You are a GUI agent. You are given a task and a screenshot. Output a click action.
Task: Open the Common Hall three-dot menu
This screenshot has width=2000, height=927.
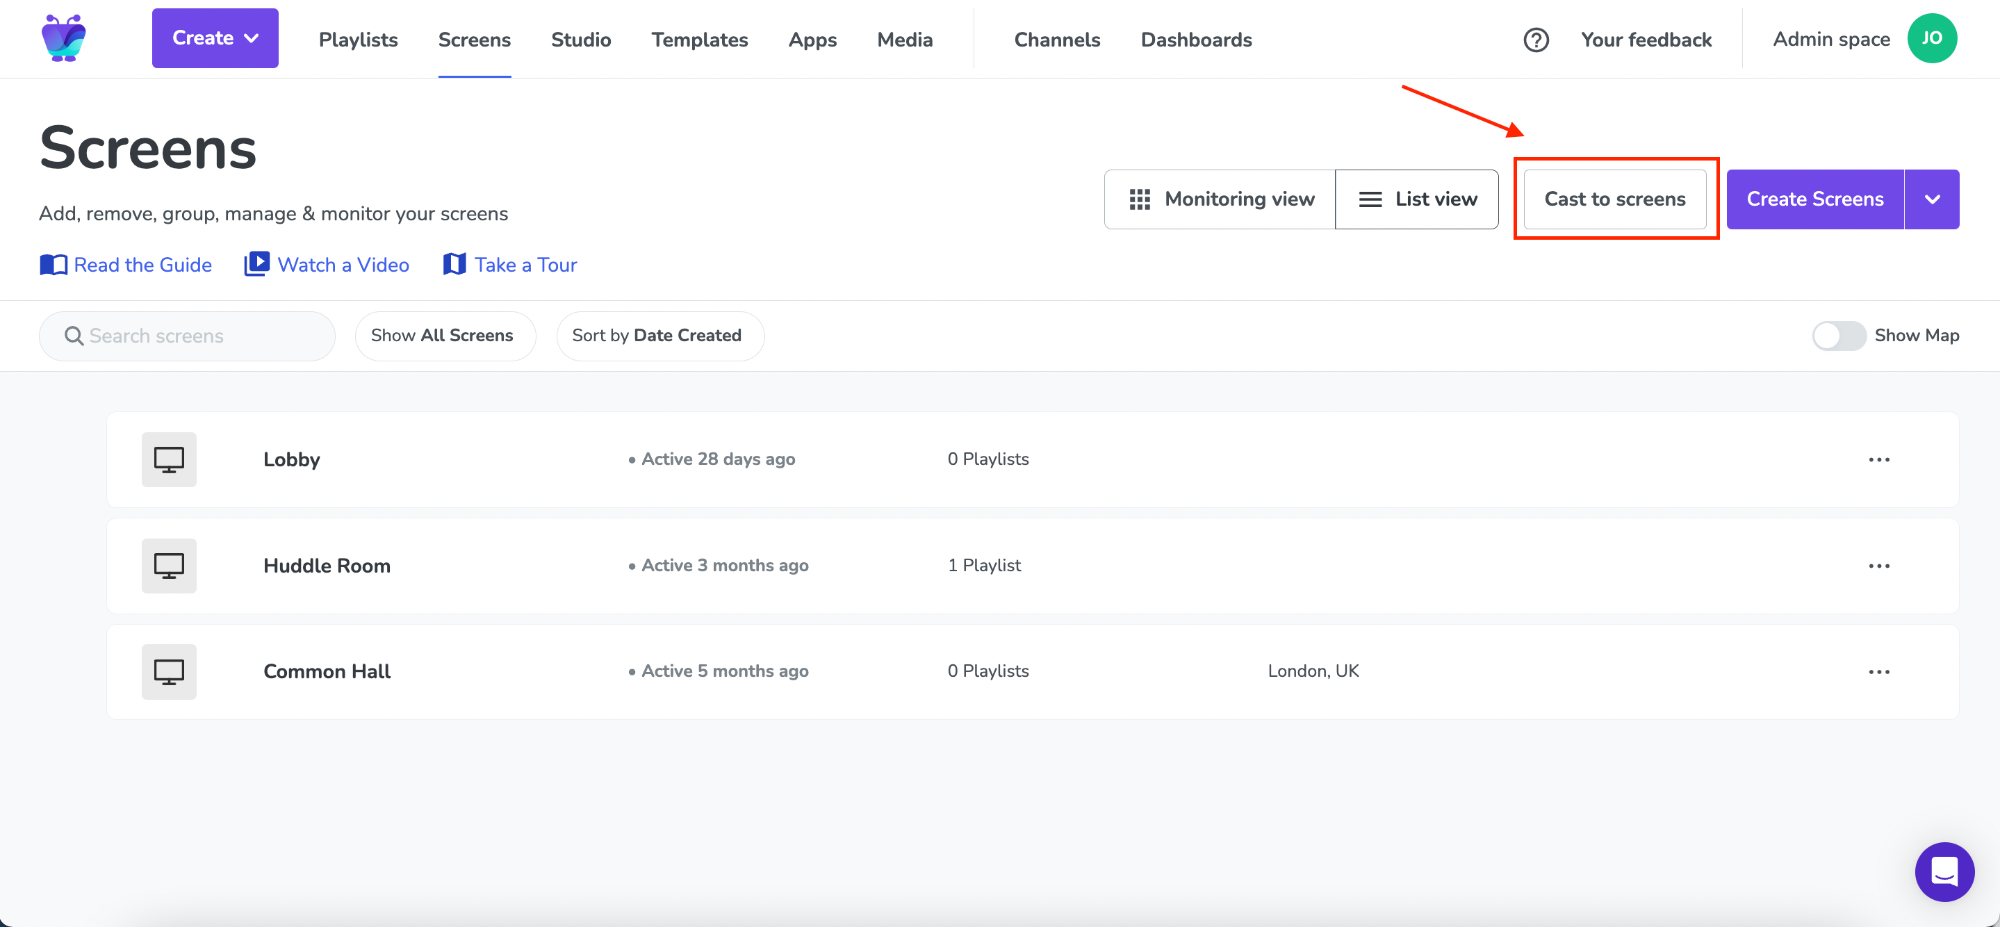pyautogui.click(x=1879, y=672)
